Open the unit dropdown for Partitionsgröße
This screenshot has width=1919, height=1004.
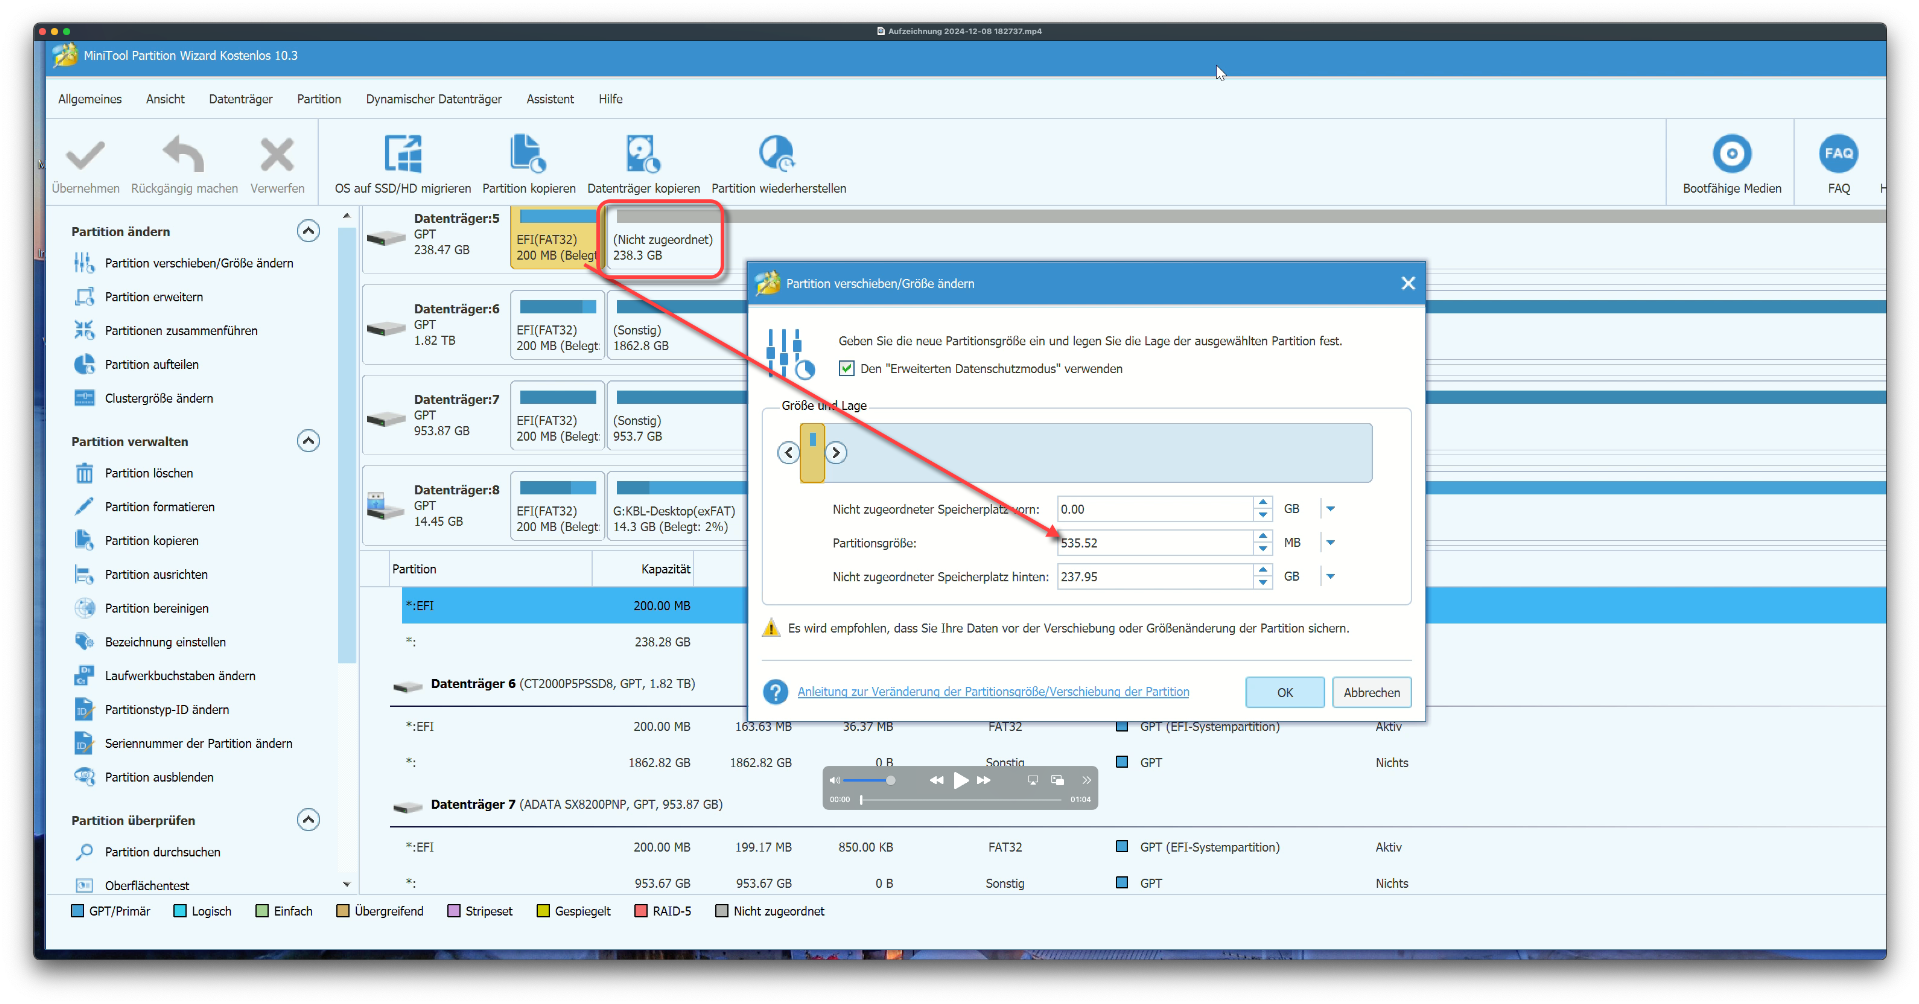pyautogui.click(x=1330, y=543)
